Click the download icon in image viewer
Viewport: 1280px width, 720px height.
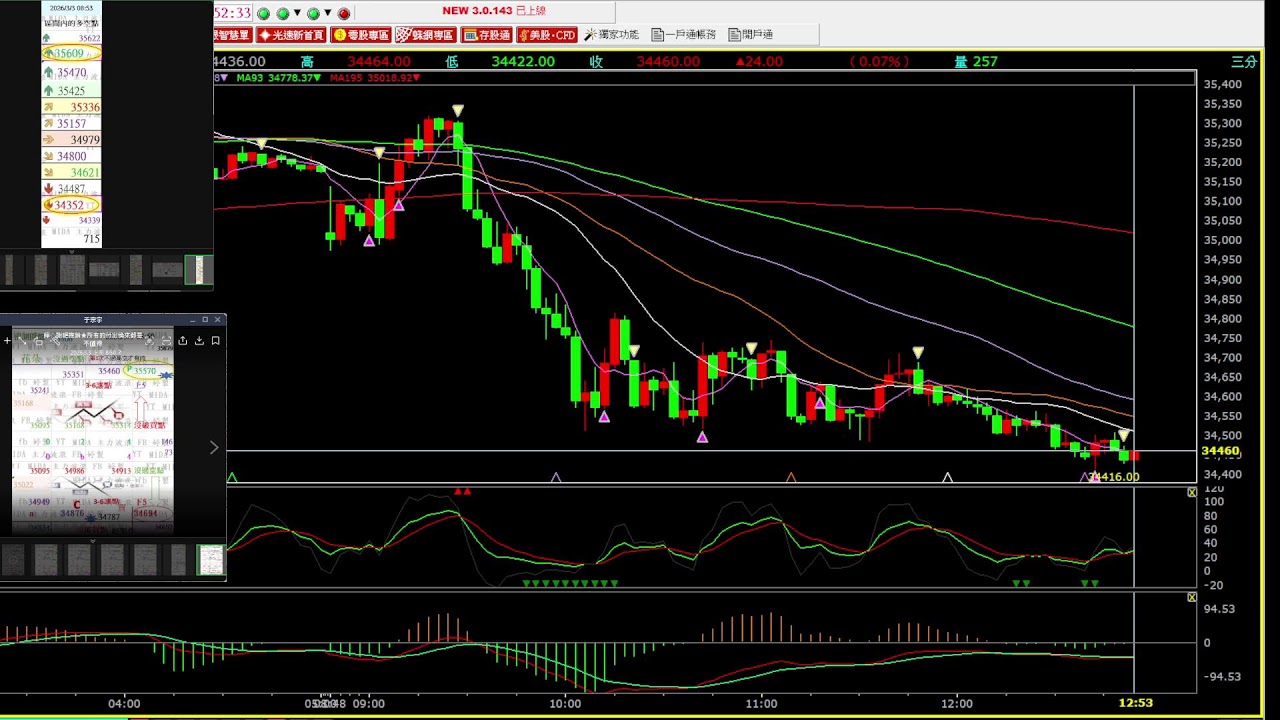click(199, 341)
